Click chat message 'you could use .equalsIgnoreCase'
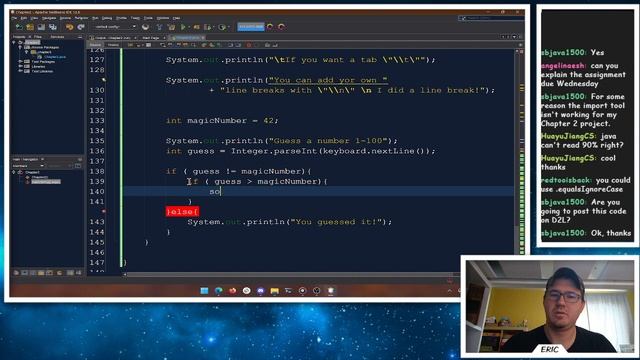 (x=586, y=184)
